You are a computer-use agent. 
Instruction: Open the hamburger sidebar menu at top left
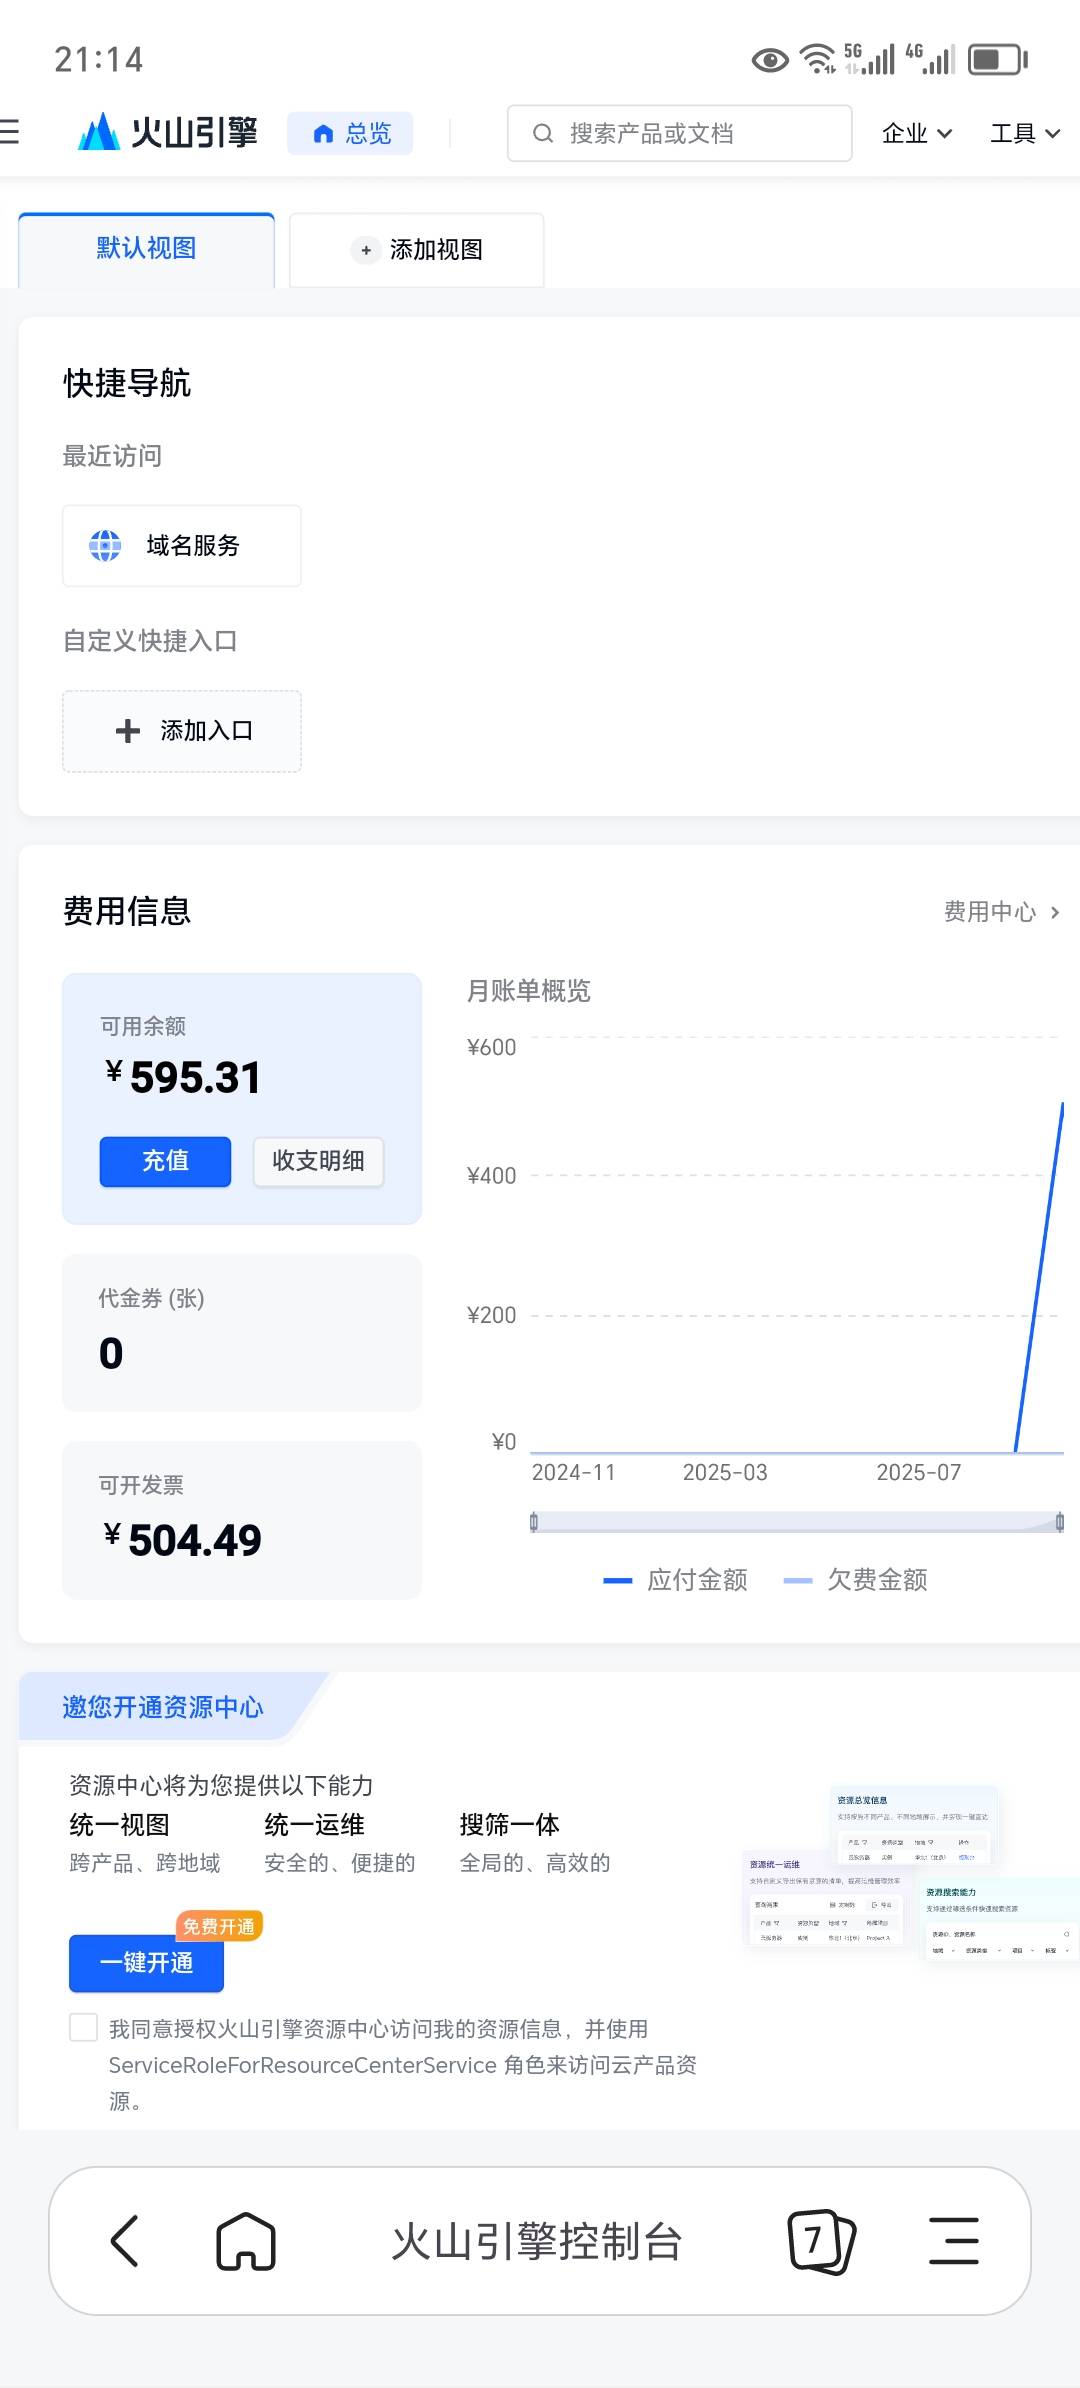pyautogui.click(x=10, y=132)
